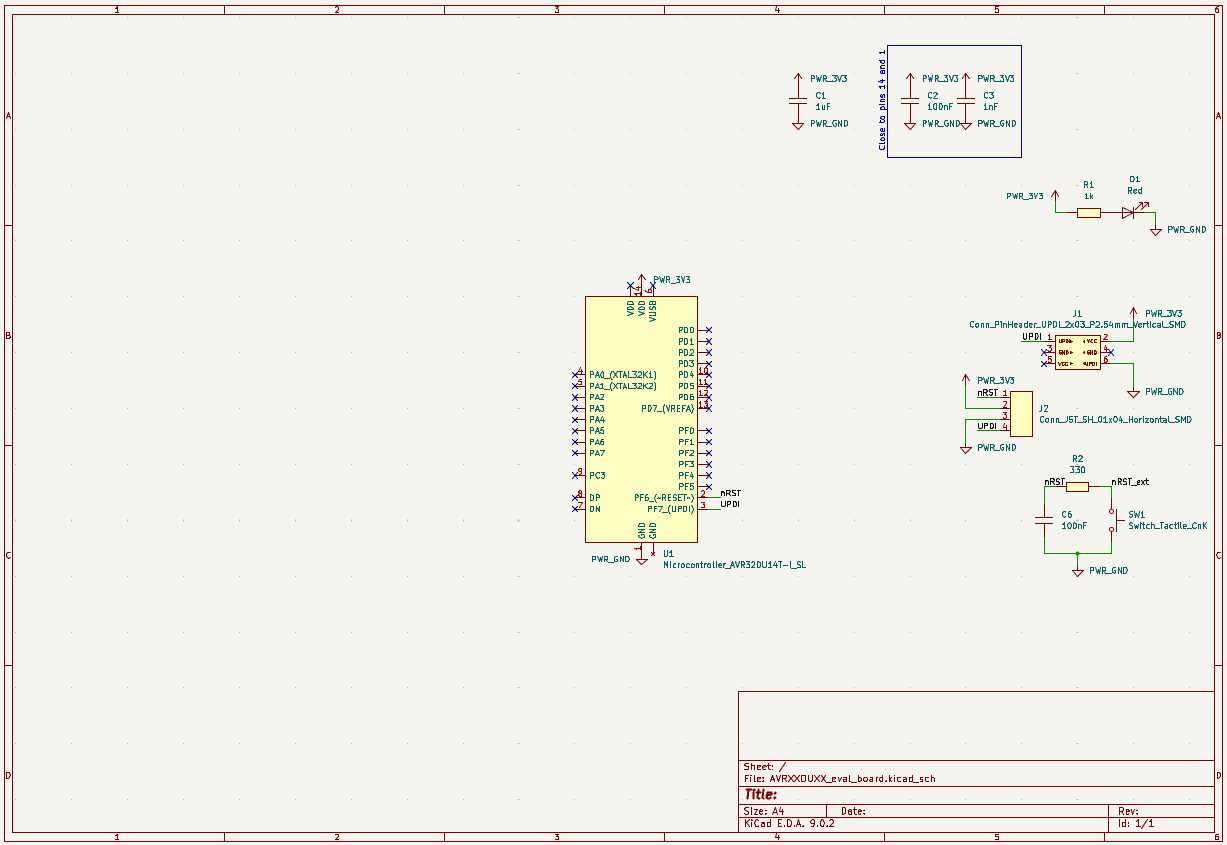This screenshot has height=845, width=1227.
Task: Select the C3 1nF capacitor symbol
Action: pos(966,100)
